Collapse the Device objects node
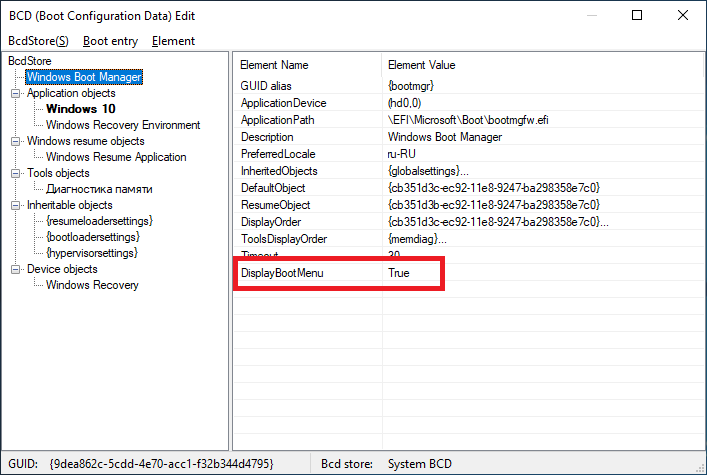The width and height of the screenshot is (707, 475). pyautogui.click(x=15, y=269)
